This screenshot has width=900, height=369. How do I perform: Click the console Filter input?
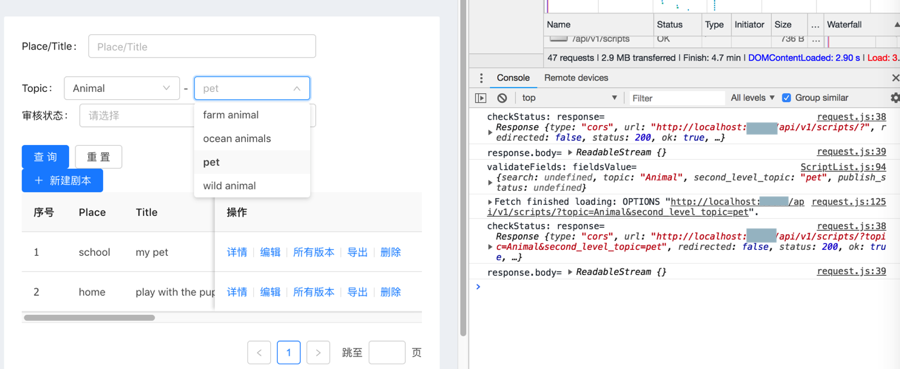677,98
